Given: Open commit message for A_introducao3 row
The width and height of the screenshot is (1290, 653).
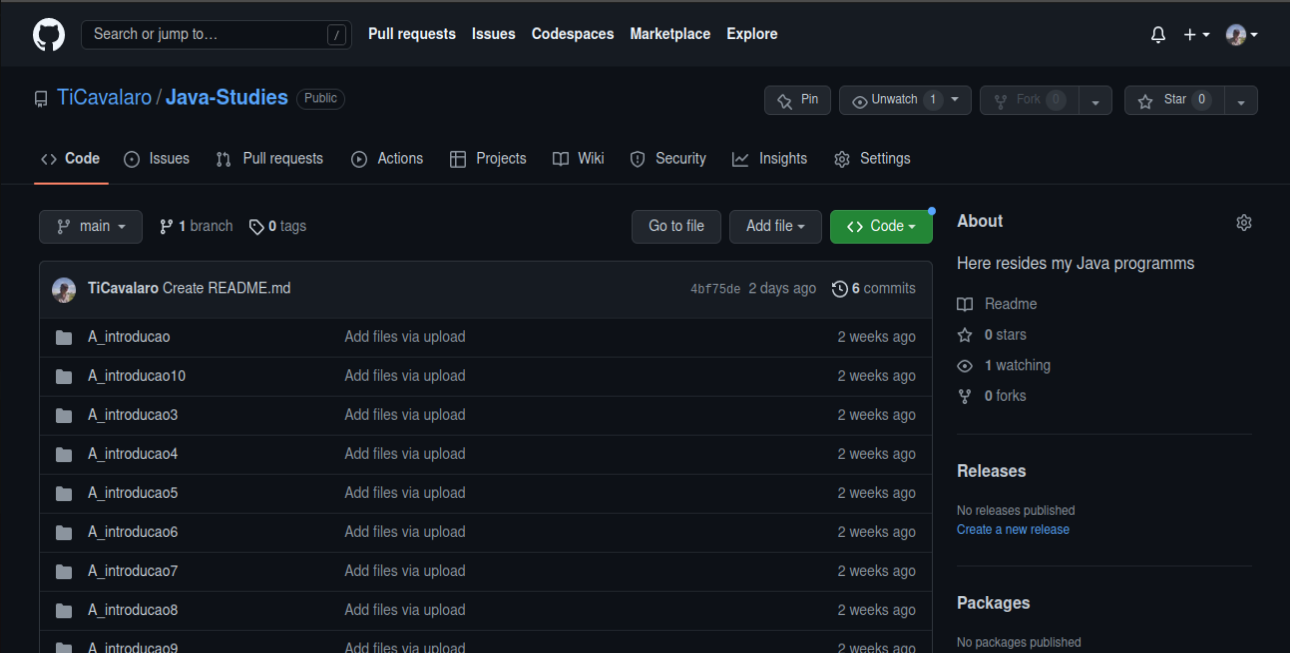Looking at the screenshot, I should (x=405, y=415).
